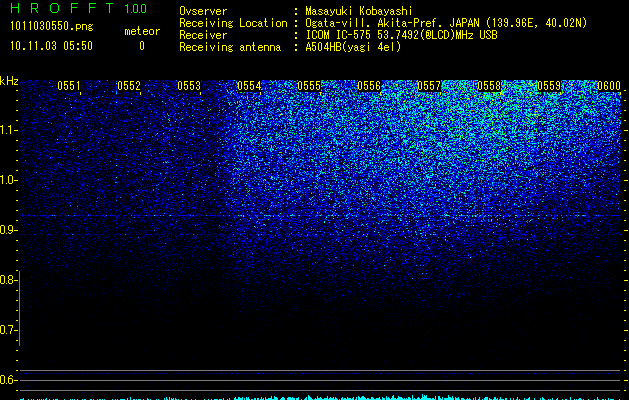This screenshot has width=629, height=400.
Task: Click the 1.1 kHz axis label
Action: (x=7, y=130)
